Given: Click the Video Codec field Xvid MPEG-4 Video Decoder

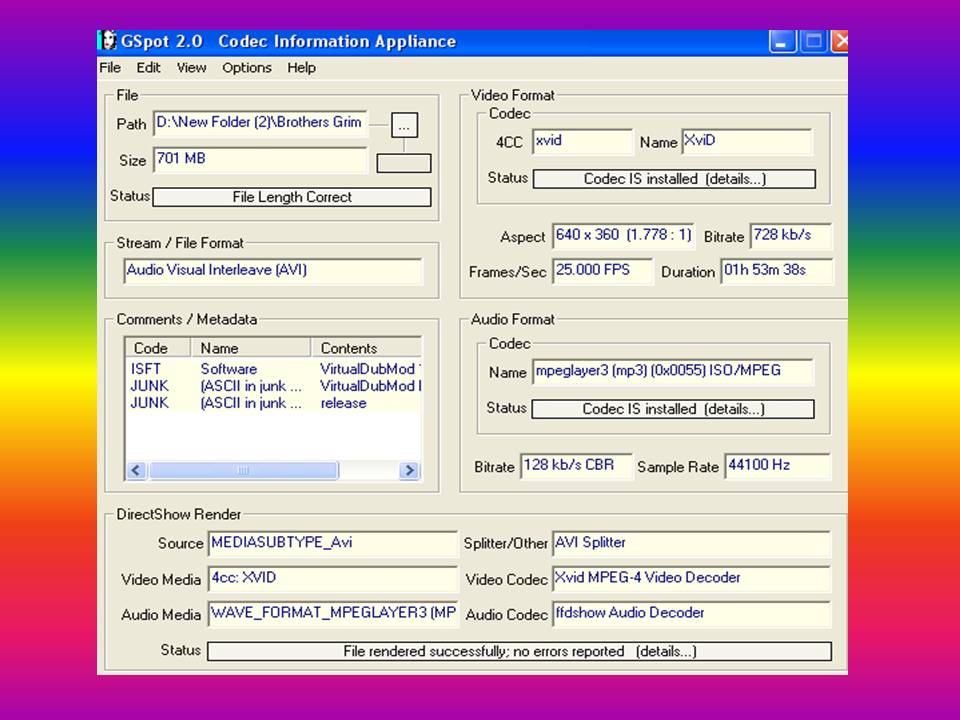Looking at the screenshot, I should tap(691, 579).
